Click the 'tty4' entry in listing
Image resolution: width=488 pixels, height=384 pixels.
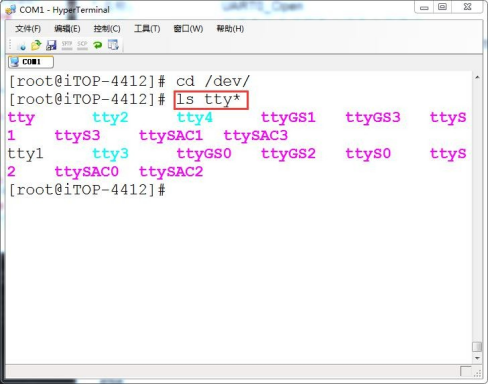pyautogui.click(x=194, y=118)
